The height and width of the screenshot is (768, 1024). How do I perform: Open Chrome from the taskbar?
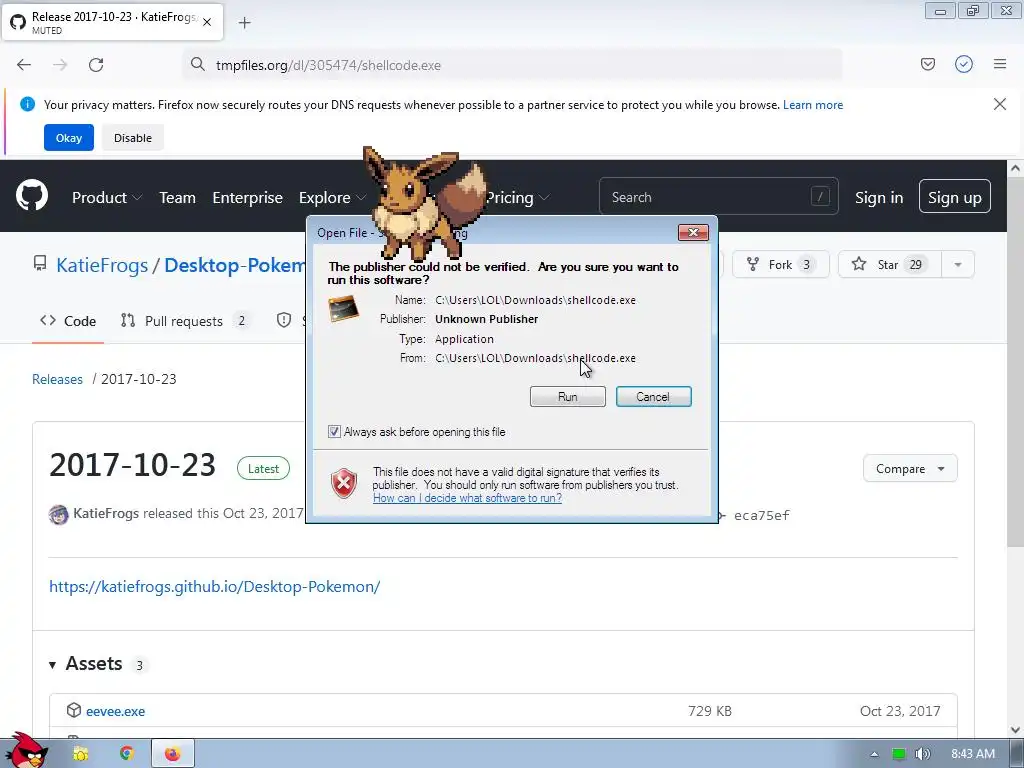[127, 754]
